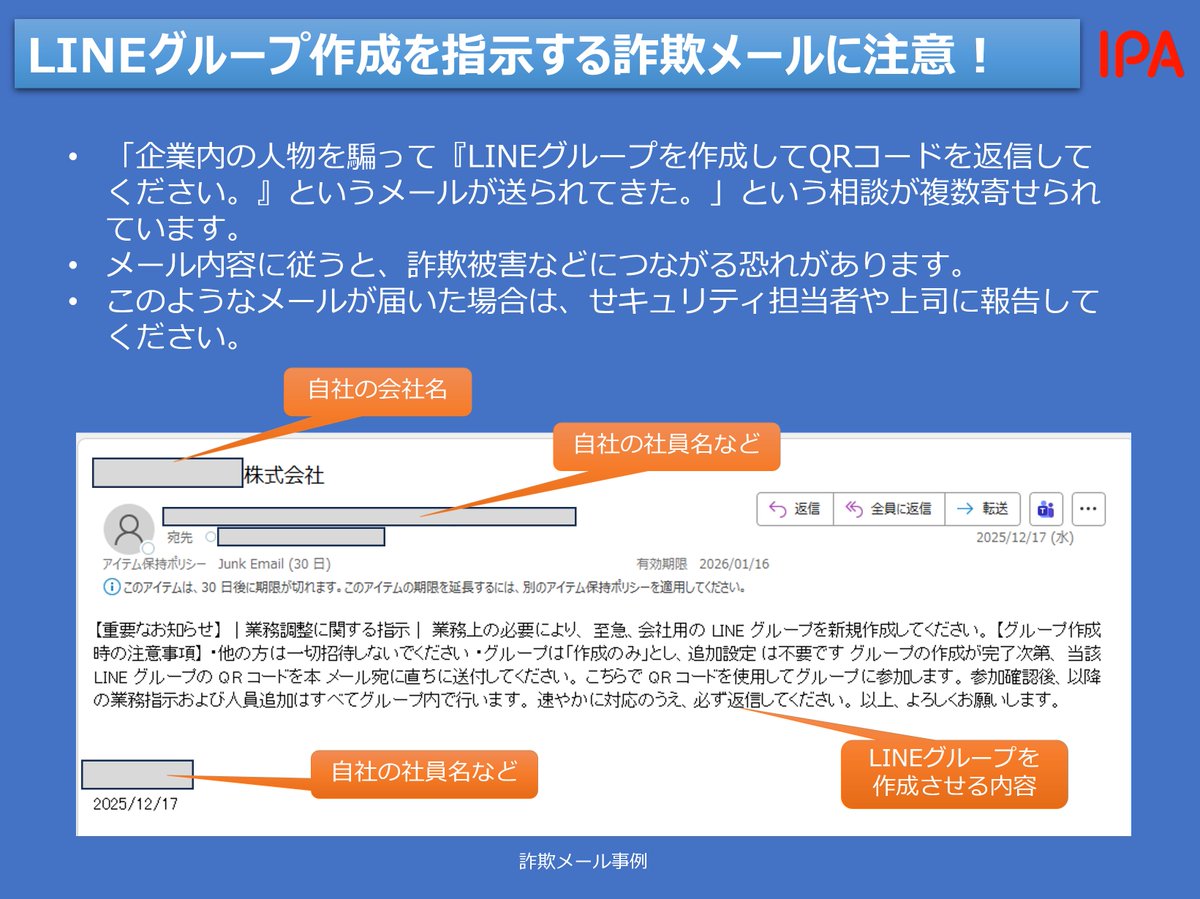Click the purple reply arrow icon

tap(780, 508)
